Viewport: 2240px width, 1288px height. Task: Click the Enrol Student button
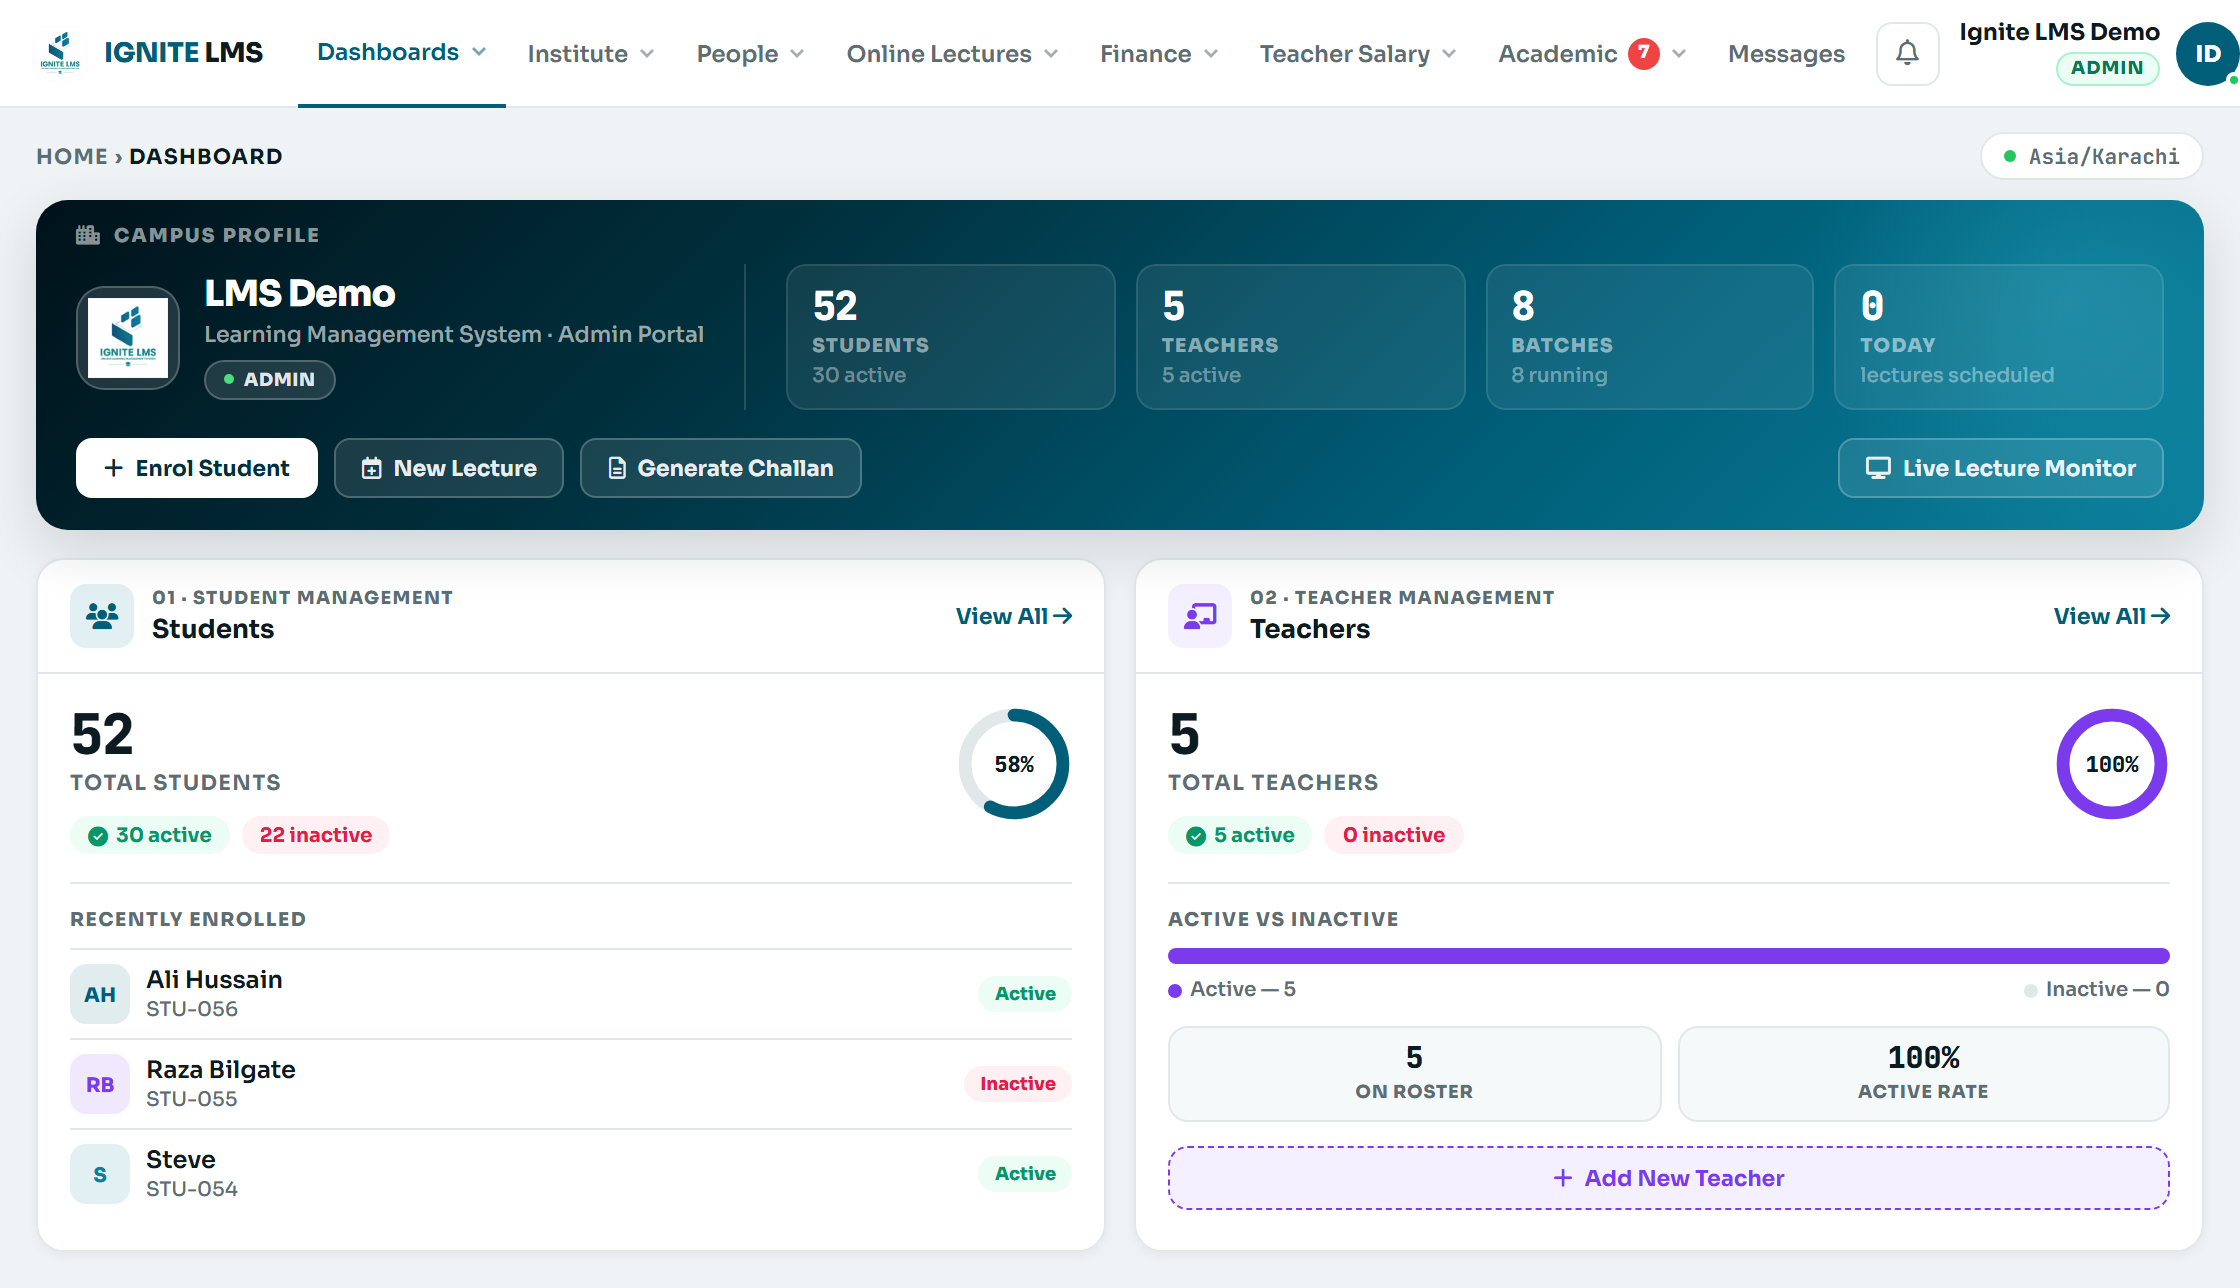coord(197,468)
